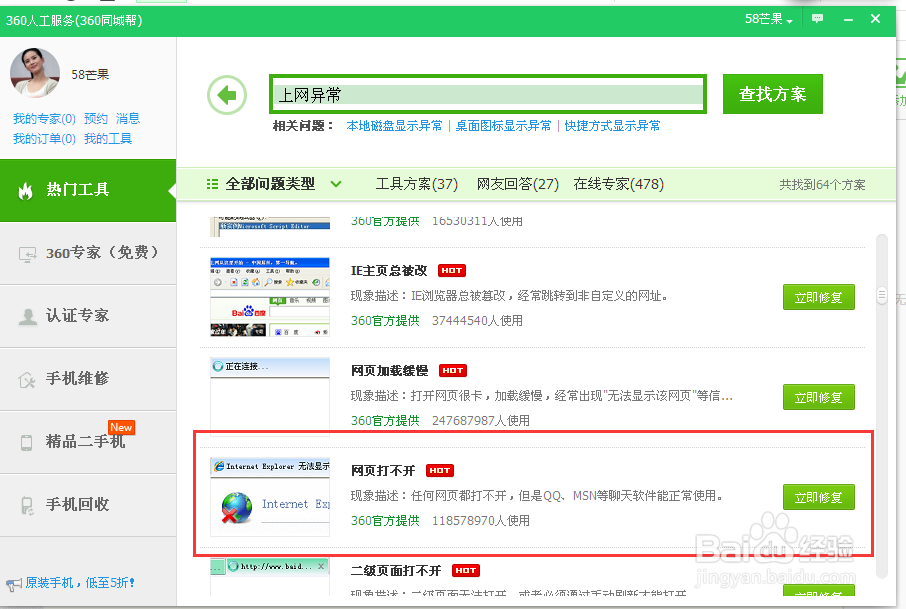This screenshot has height=609, width=906.
Task: Open the IE主页总被改 solution title
Action: [389, 270]
